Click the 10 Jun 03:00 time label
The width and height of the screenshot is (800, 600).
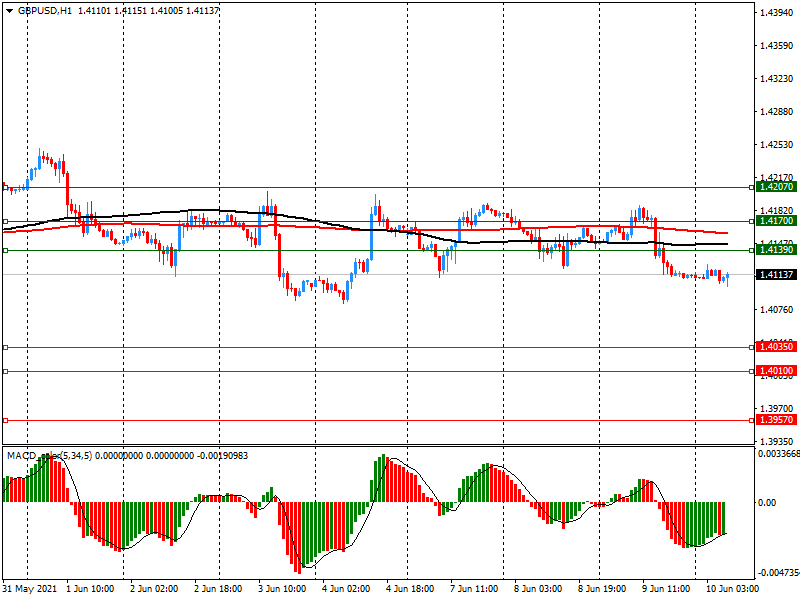point(732,589)
